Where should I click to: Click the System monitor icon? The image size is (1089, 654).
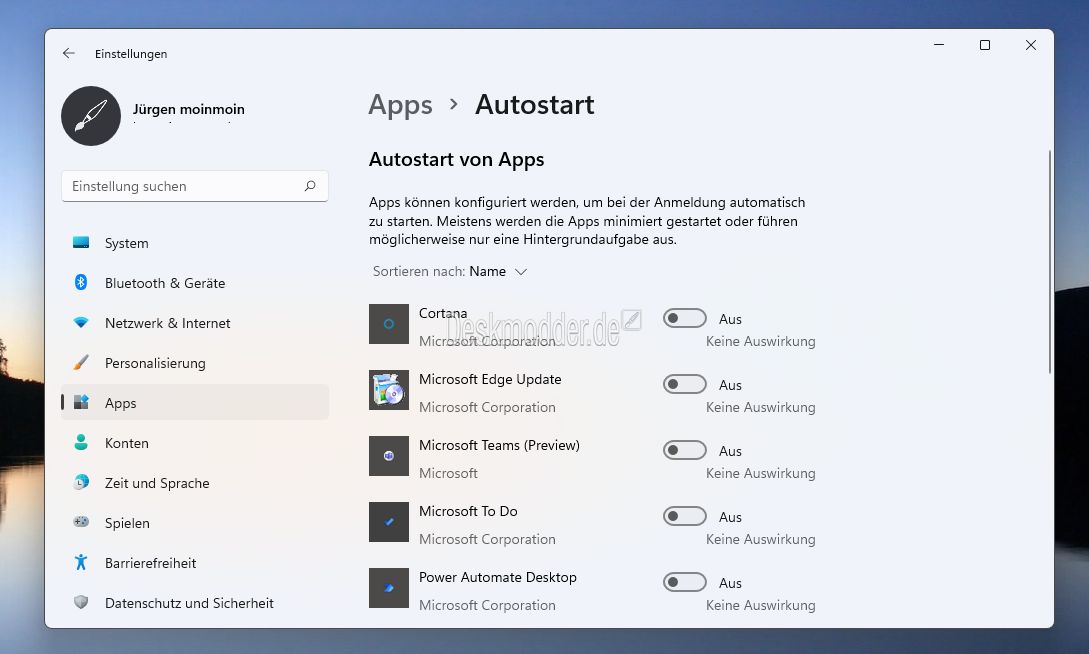[81, 242]
